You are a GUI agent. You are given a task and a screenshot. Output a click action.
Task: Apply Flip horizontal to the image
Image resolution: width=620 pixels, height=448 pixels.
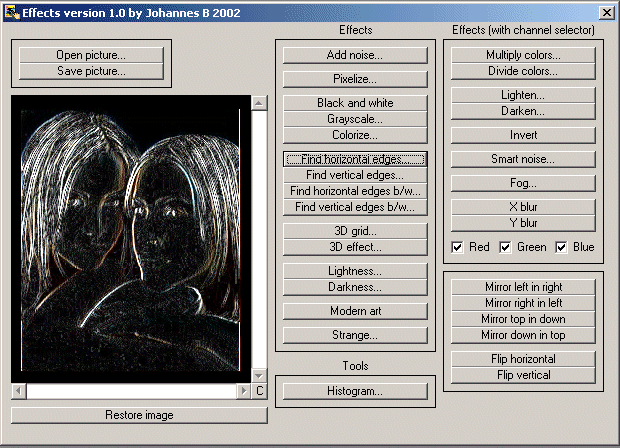(523, 359)
